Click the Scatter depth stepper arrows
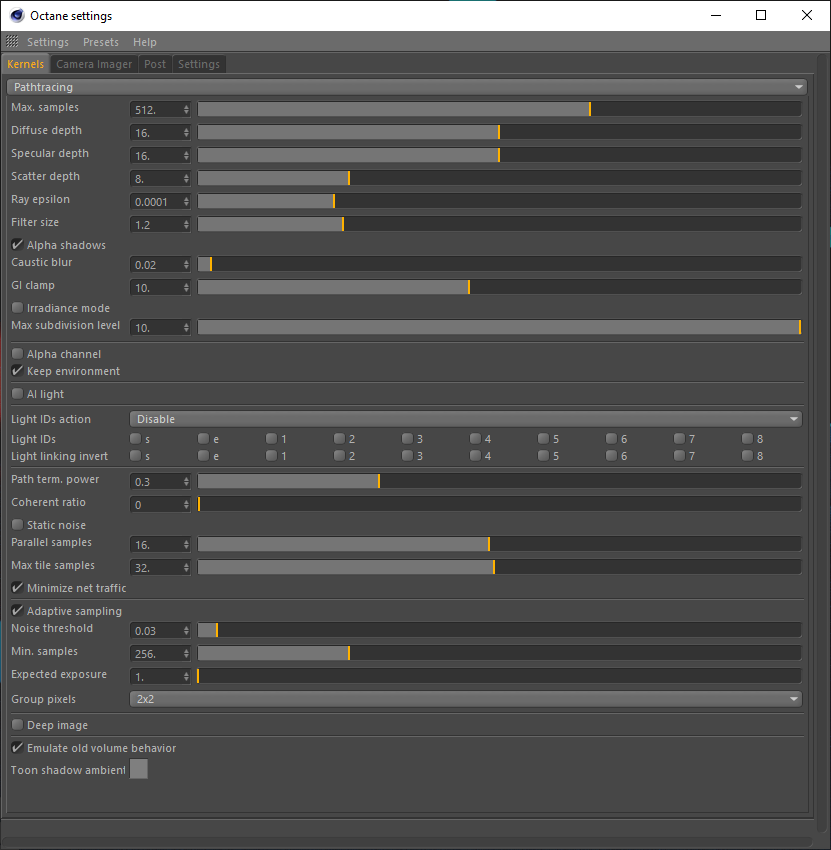Image resolution: width=831 pixels, height=850 pixels. [186, 178]
